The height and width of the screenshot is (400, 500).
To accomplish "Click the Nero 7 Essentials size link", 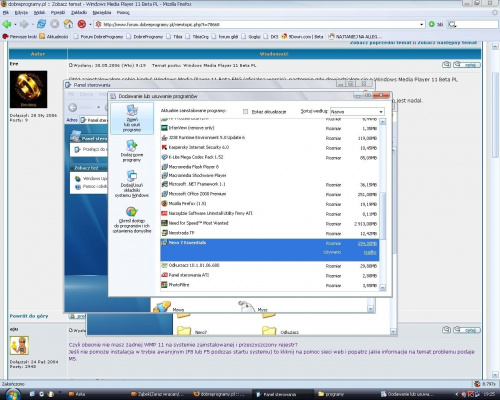I will 367,244.
